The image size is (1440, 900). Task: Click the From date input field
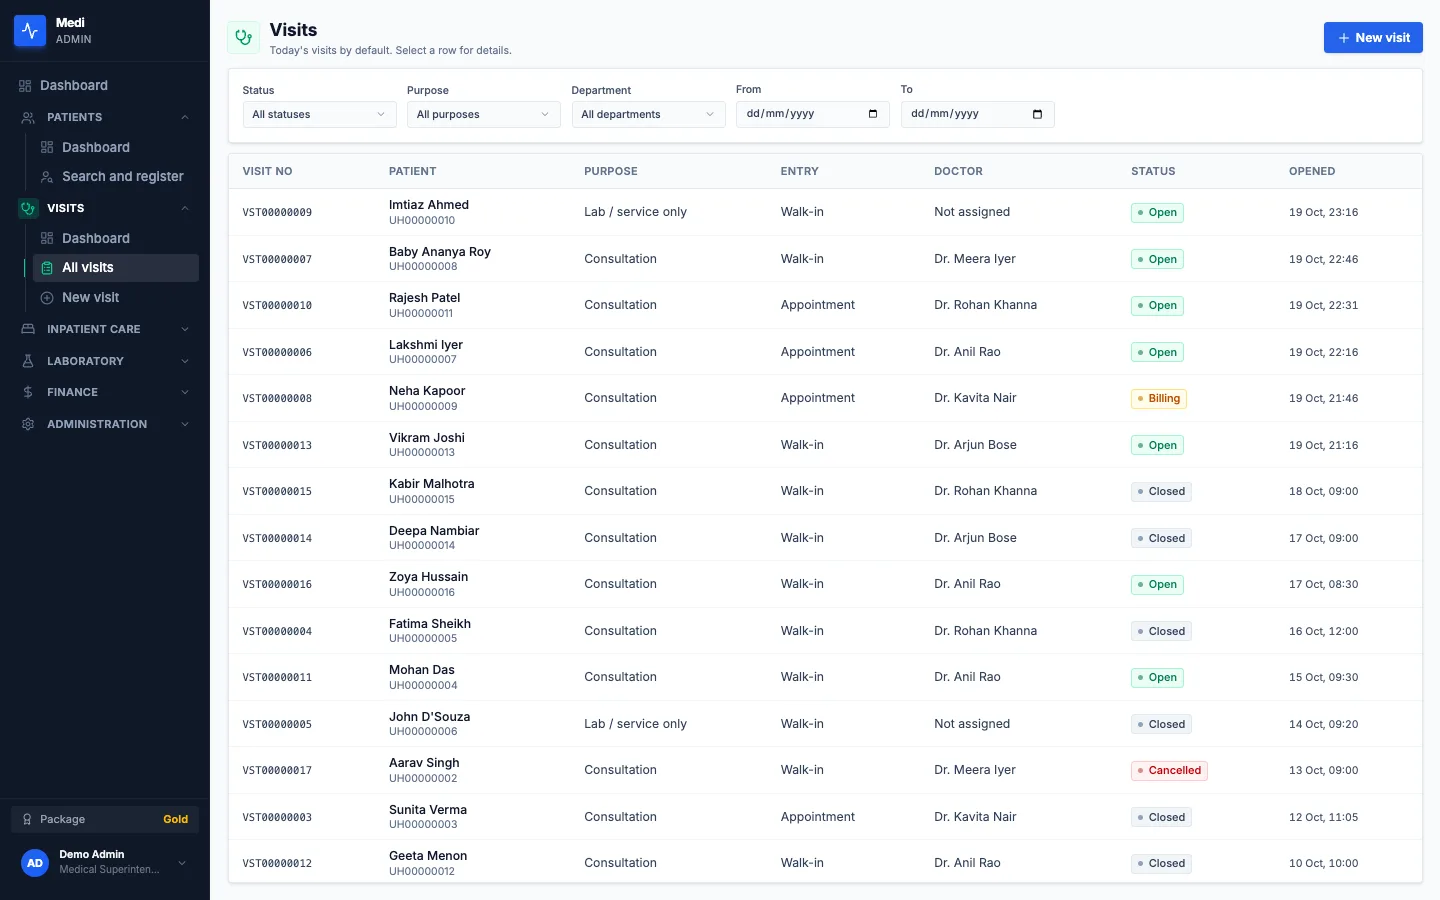(x=812, y=114)
